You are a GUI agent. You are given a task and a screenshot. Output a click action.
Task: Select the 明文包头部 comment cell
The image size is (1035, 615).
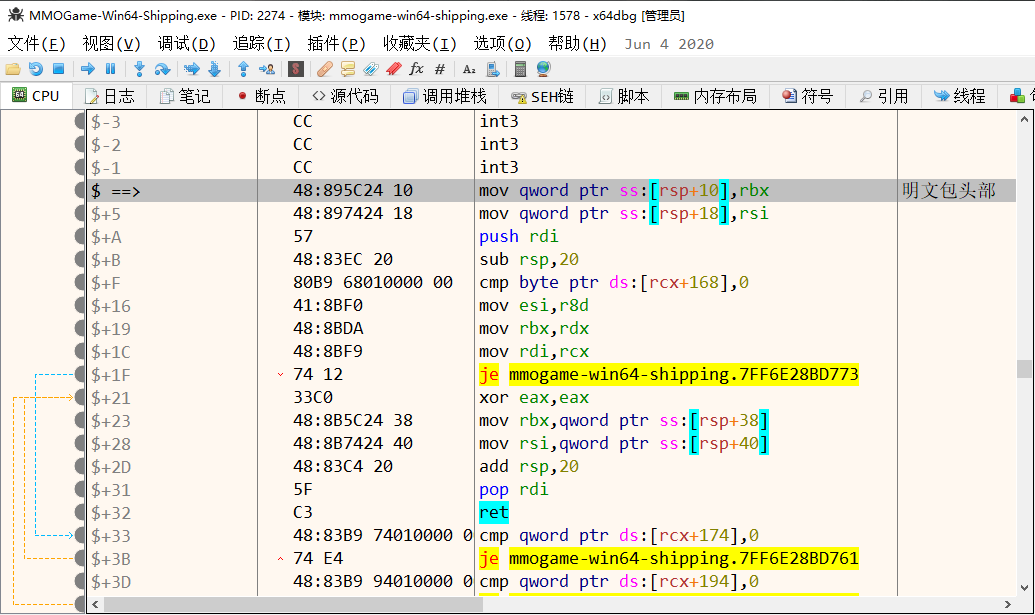tap(956, 191)
